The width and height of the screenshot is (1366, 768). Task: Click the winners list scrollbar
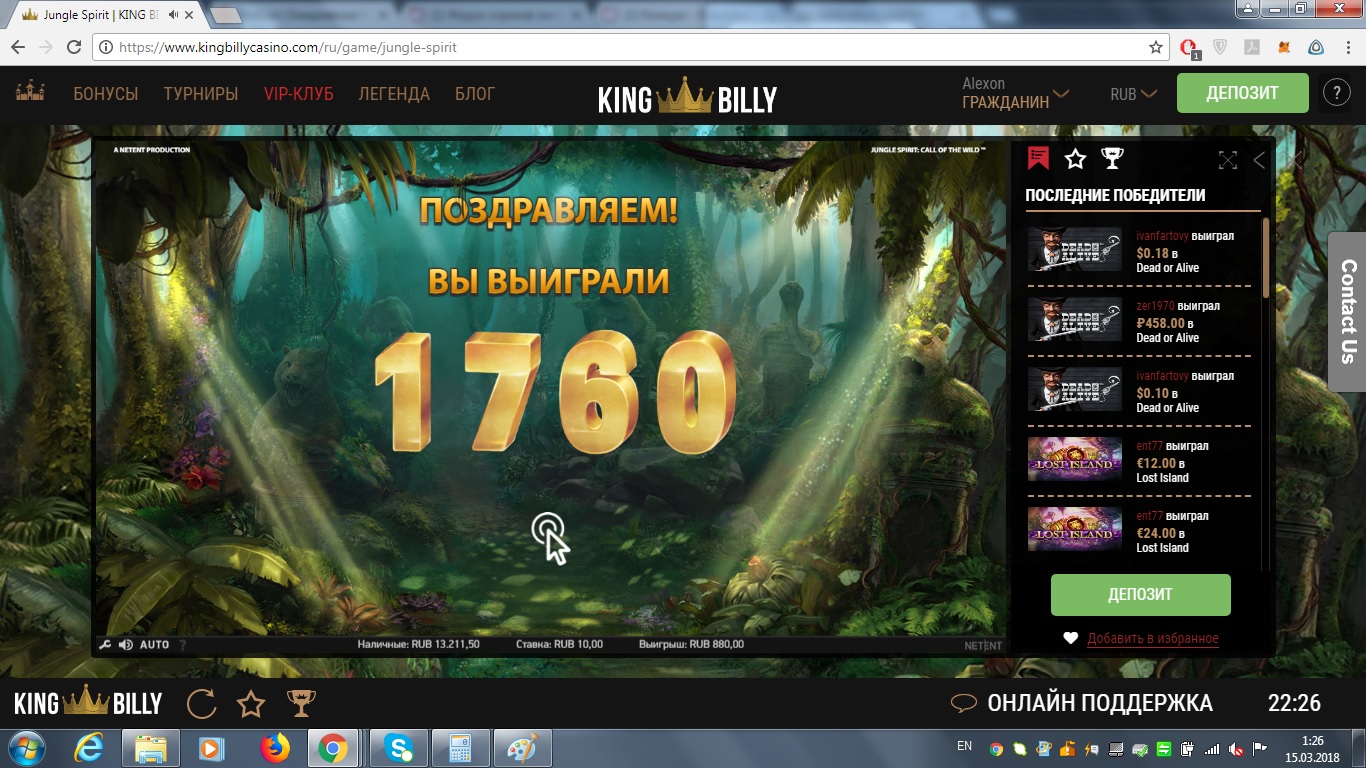1266,257
